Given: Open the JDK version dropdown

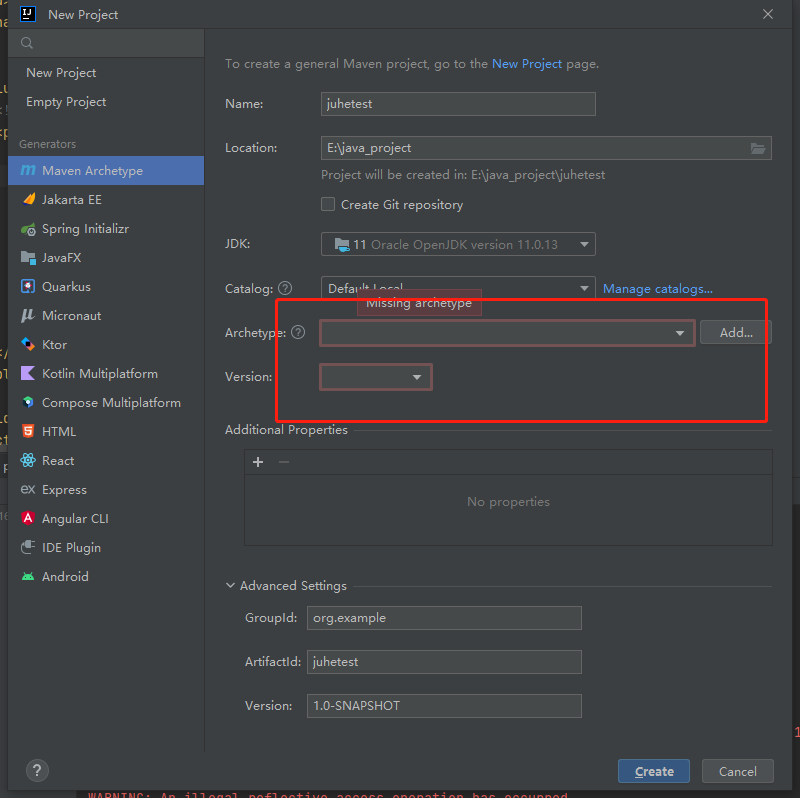Looking at the screenshot, I should [458, 244].
